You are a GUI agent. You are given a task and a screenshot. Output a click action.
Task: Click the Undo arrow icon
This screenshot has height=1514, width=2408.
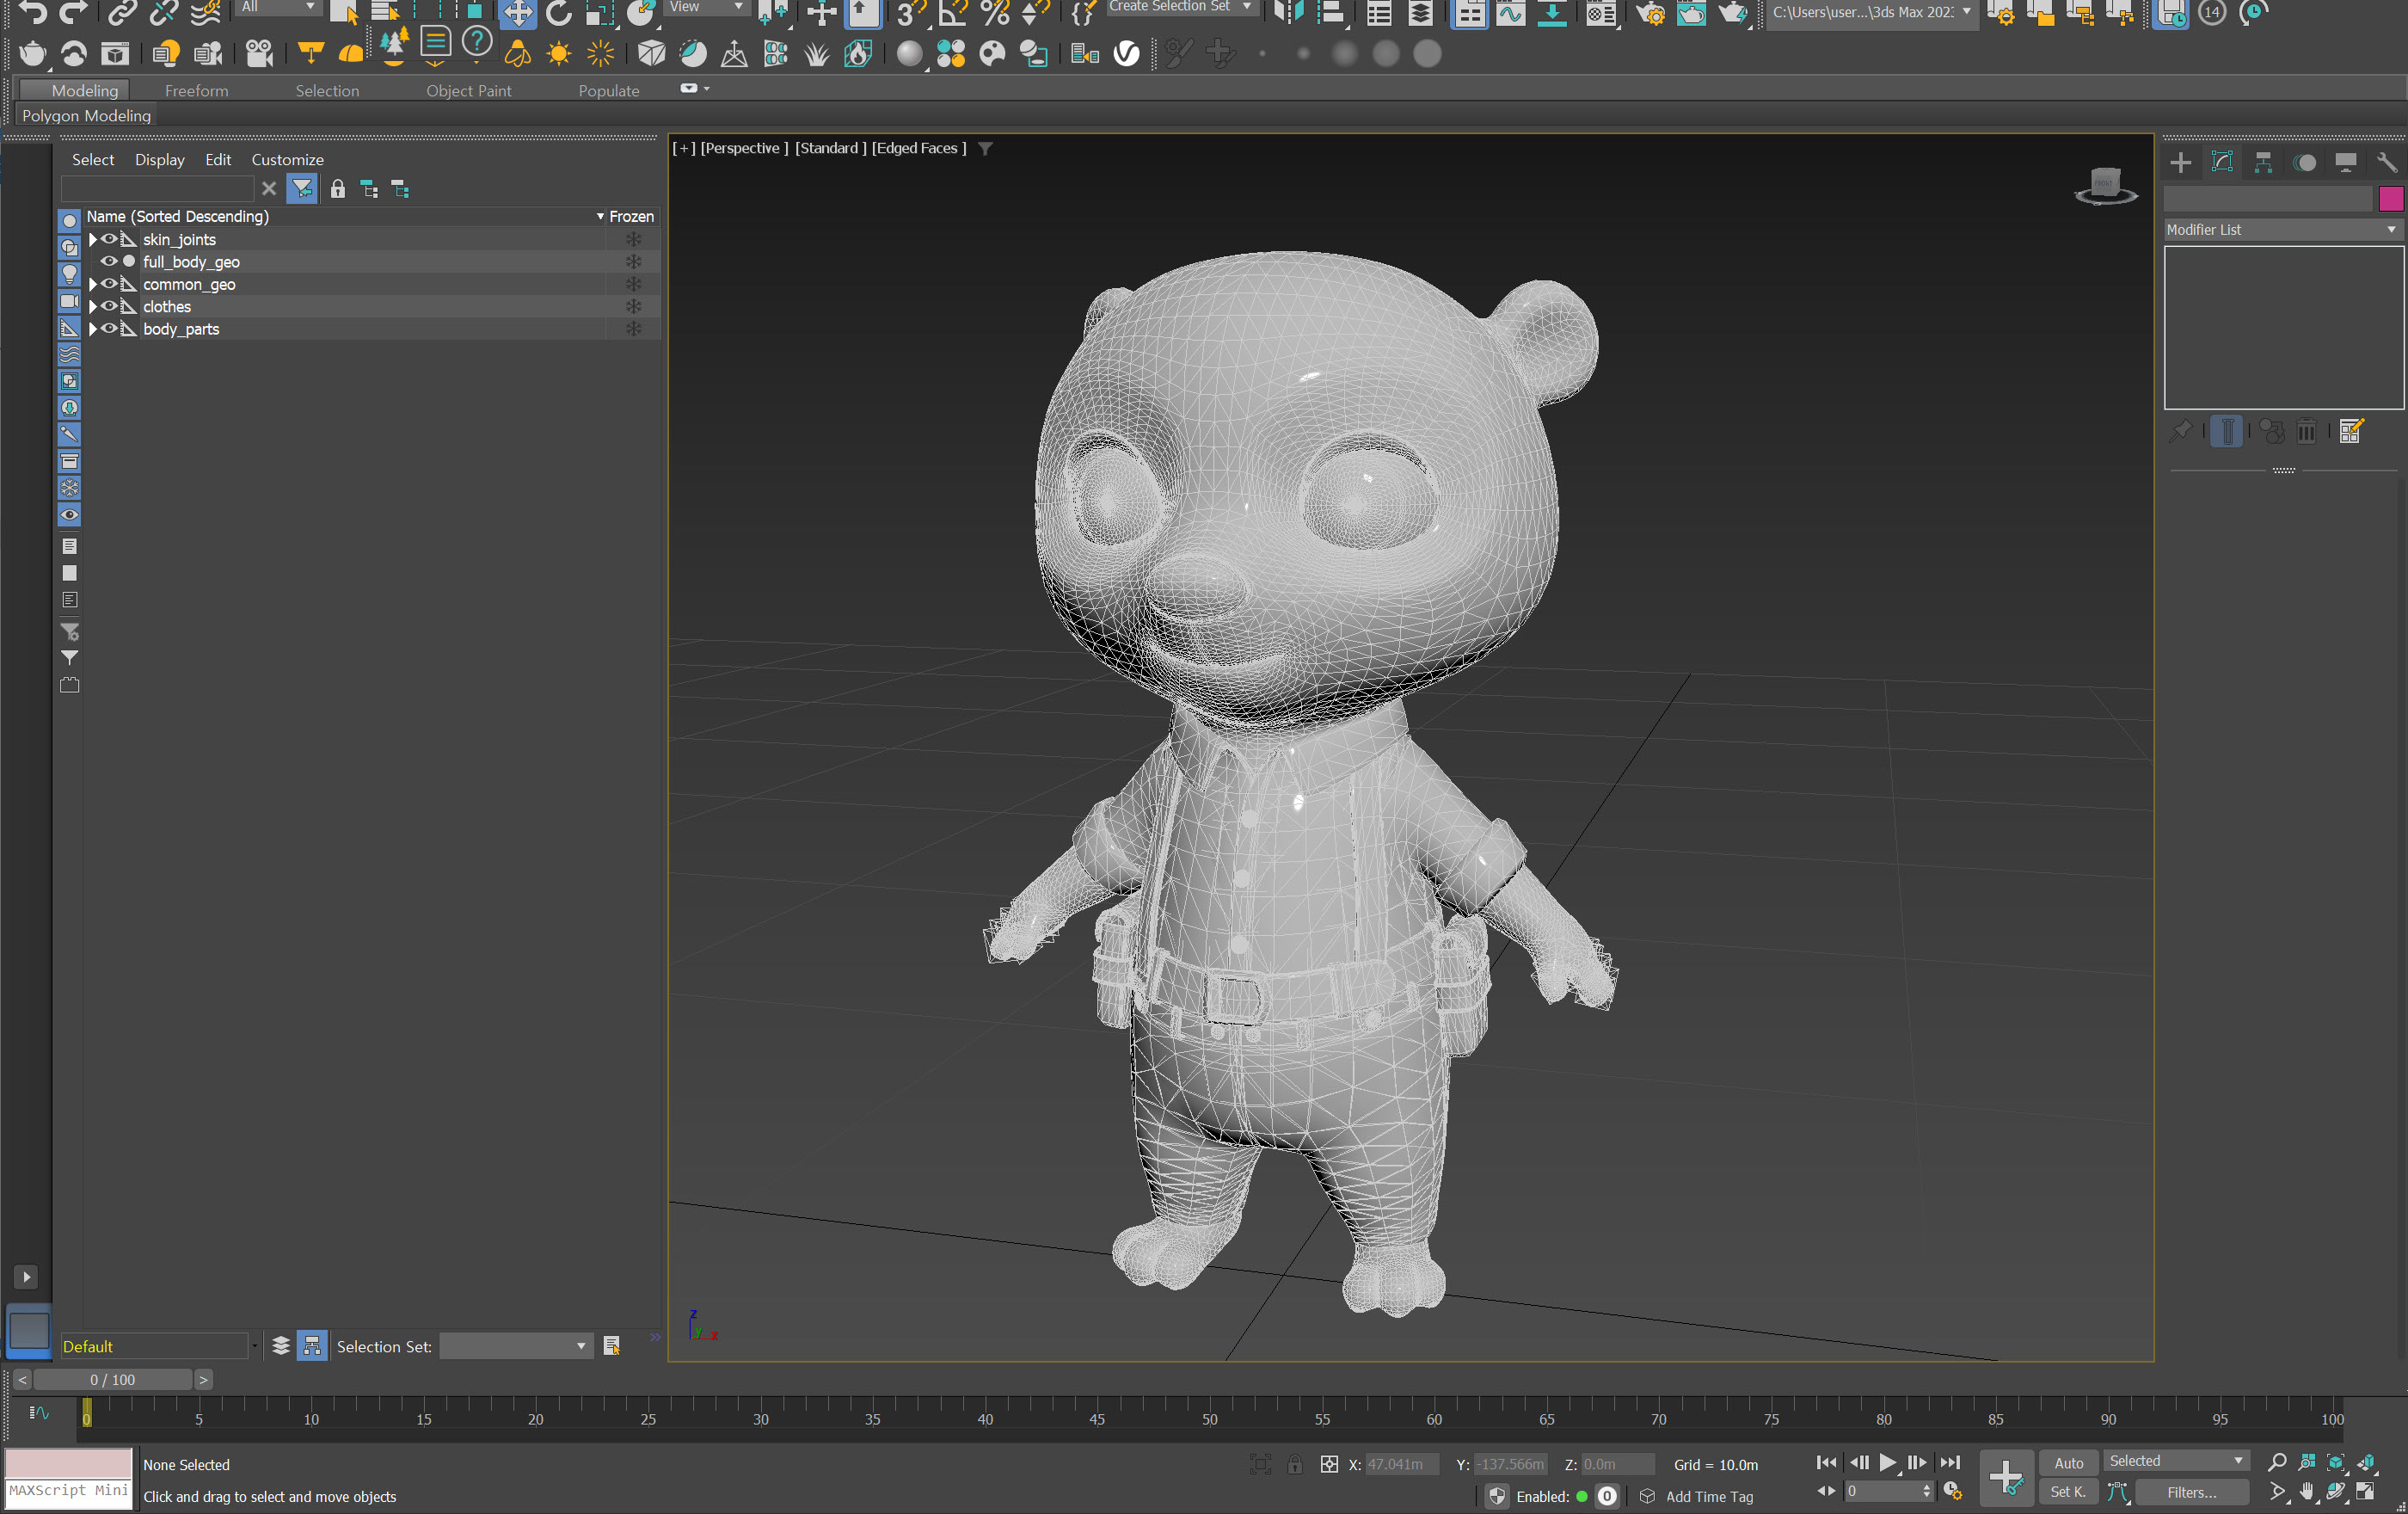tap(31, 12)
